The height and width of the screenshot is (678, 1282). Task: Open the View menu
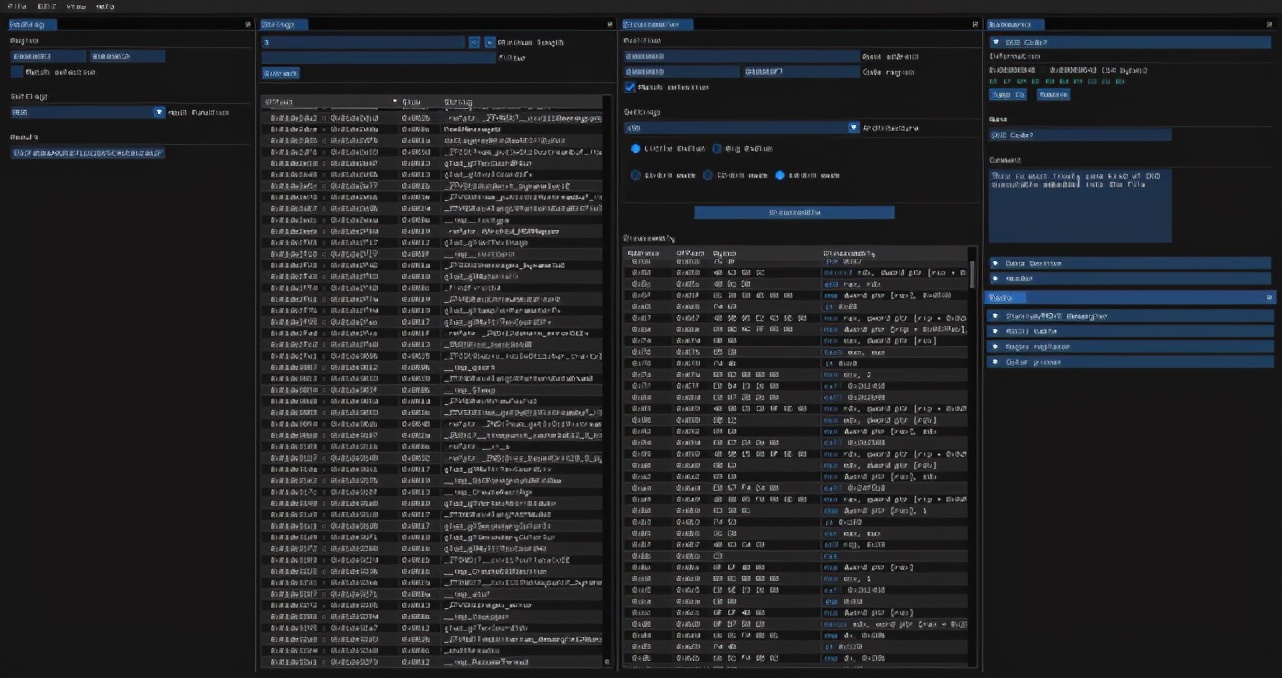coord(75,6)
